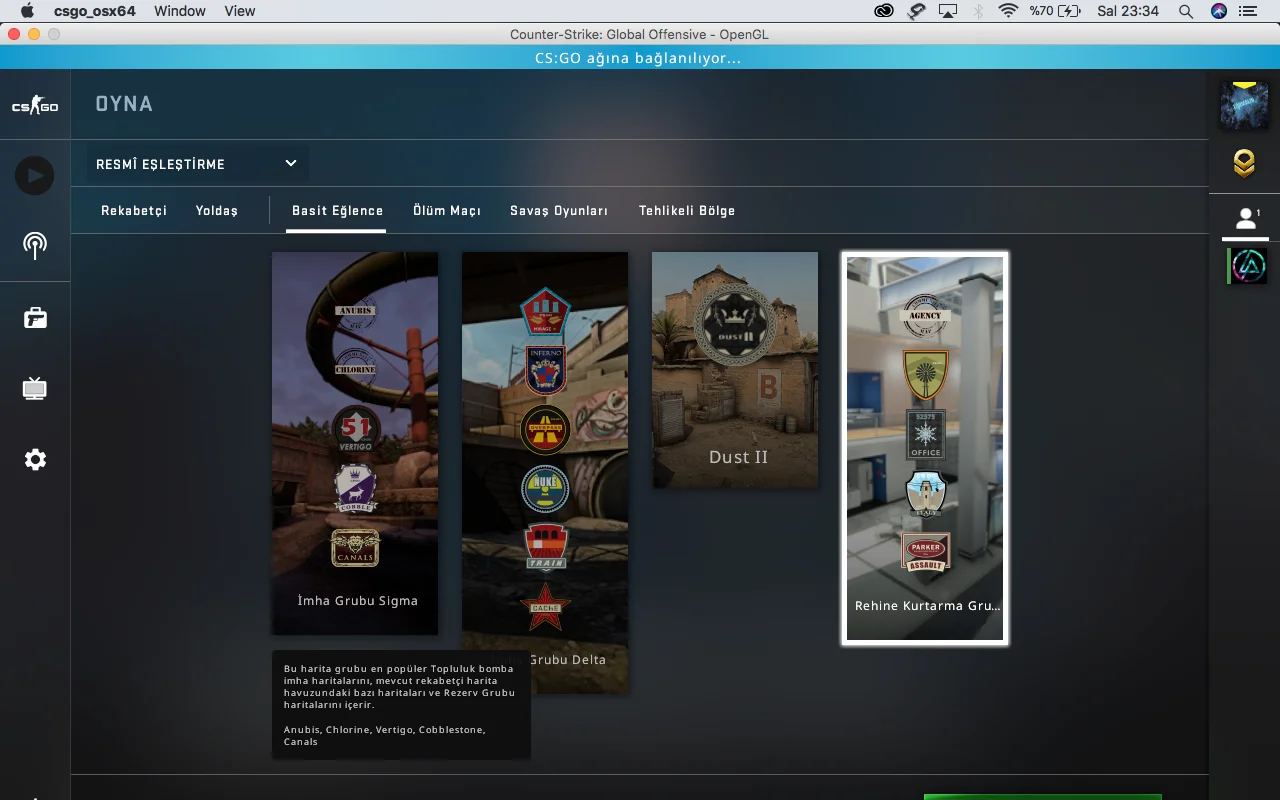Click the battery %70 indicator
This screenshot has width=1280, height=800.
[x=1055, y=11]
